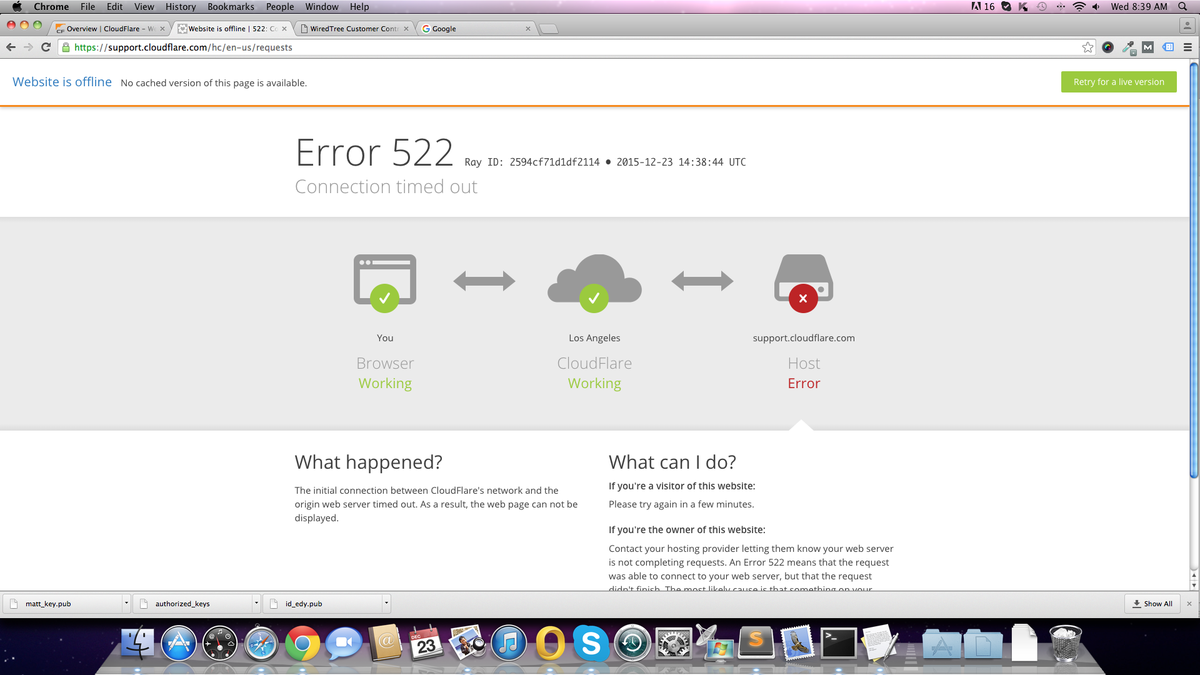Screen dimensions: 1200x675
Task: Click the Ray ID text
Action: pos(532,162)
